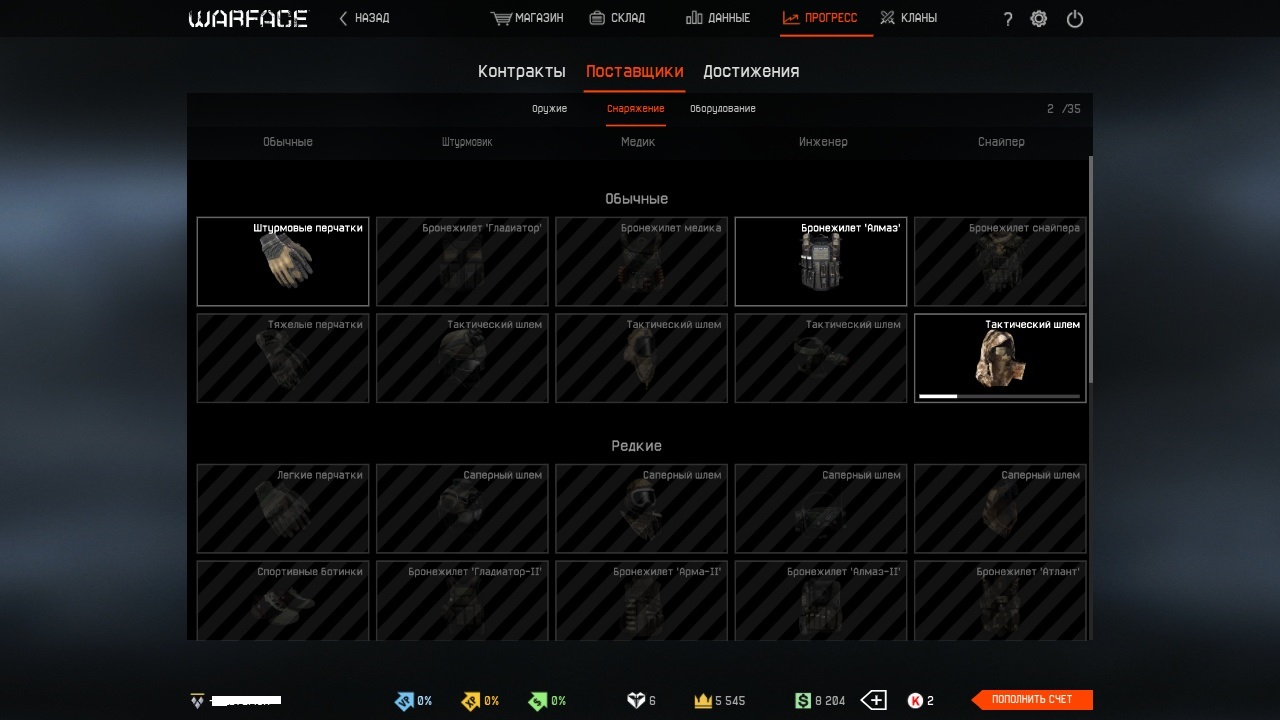The image size is (1280, 720).
Task: Click the crown points icon
Action: (x=703, y=701)
